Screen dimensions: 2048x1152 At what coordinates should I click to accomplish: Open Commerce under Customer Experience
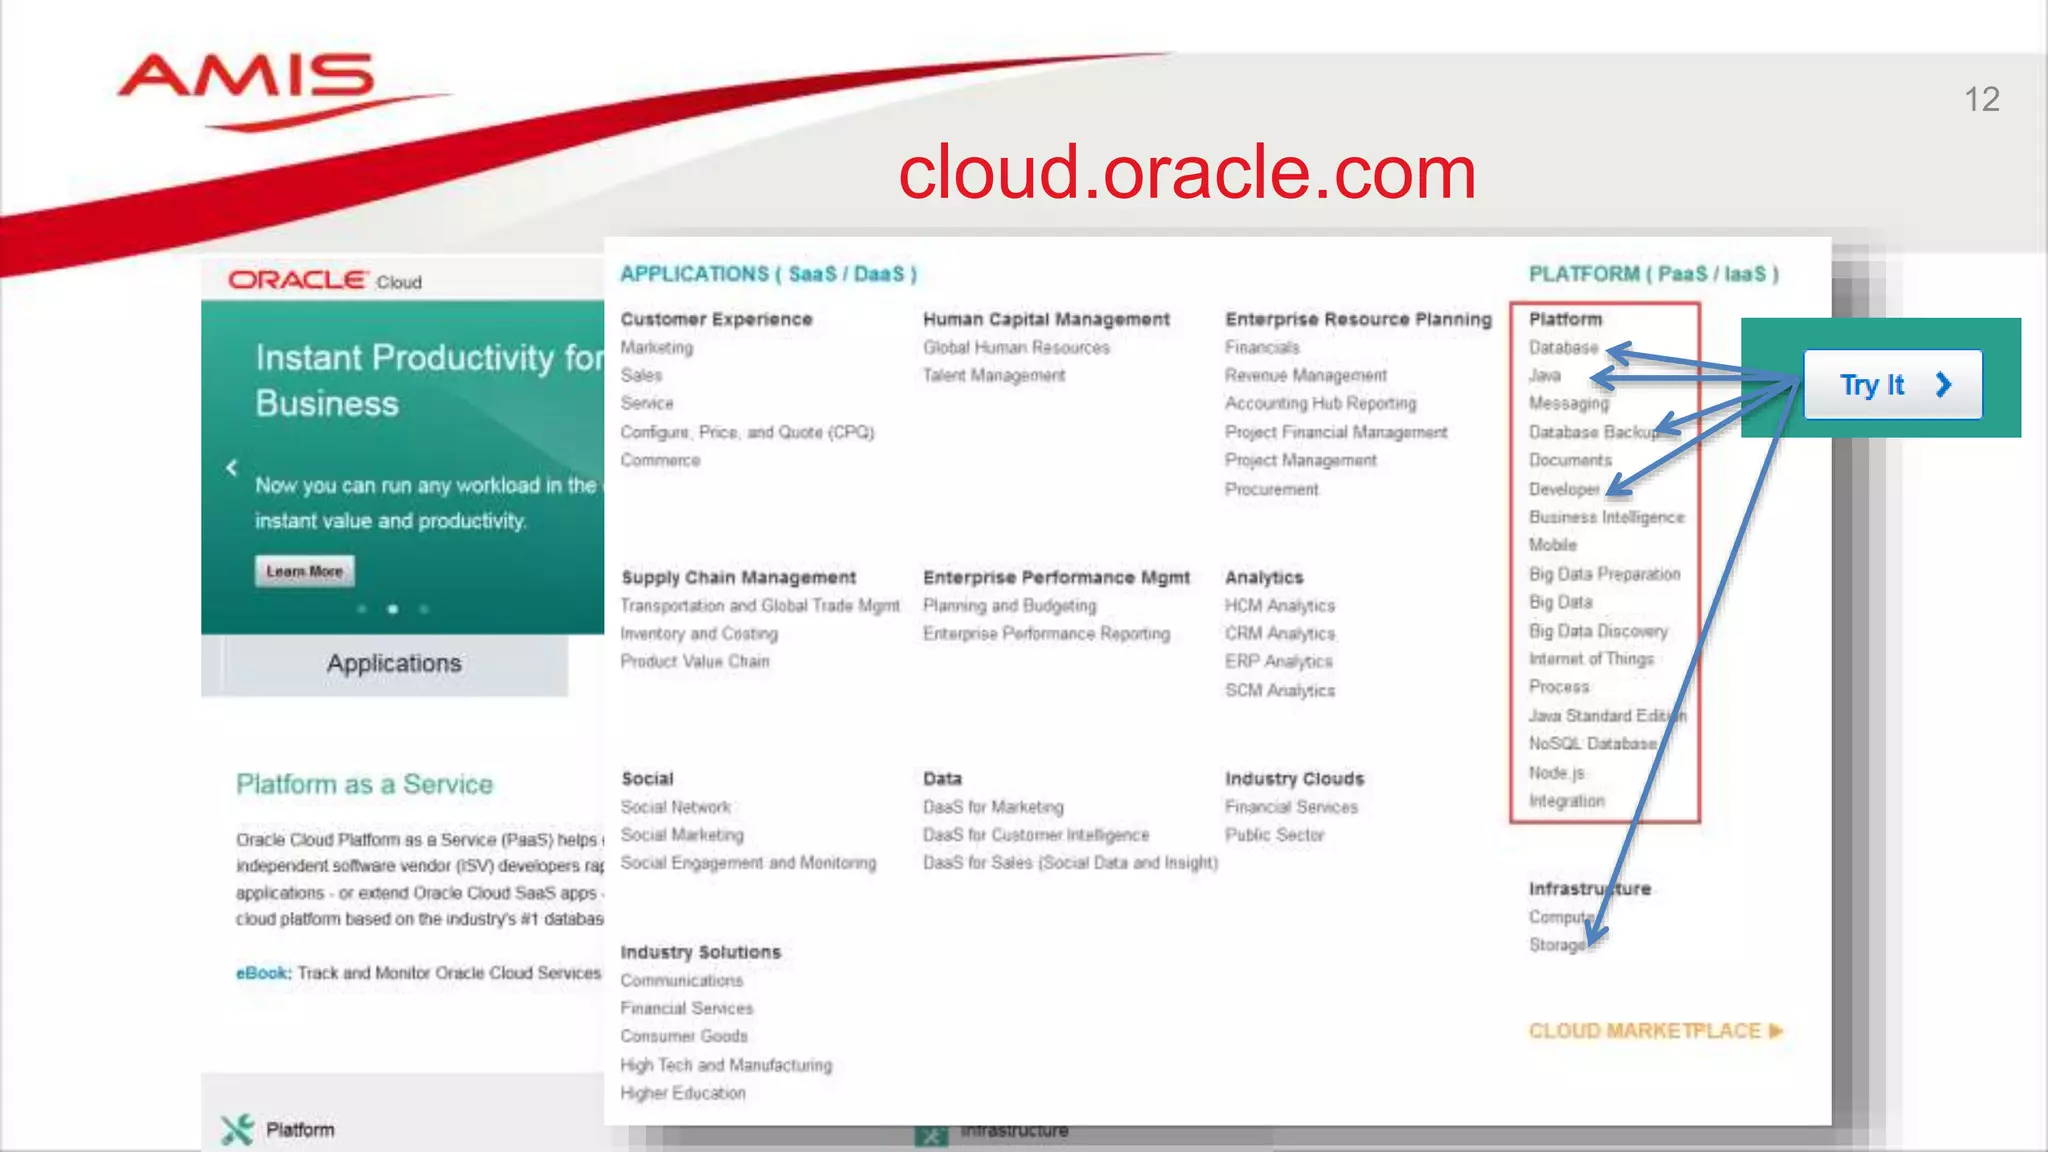[660, 460]
